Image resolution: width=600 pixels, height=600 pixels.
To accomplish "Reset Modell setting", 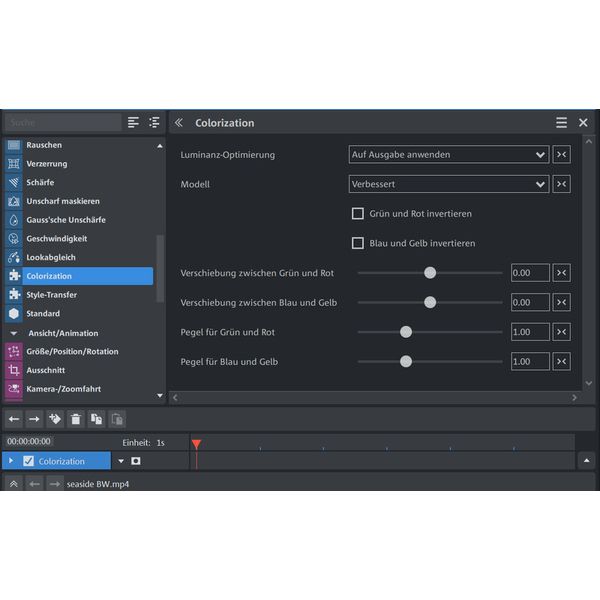I will (561, 184).
